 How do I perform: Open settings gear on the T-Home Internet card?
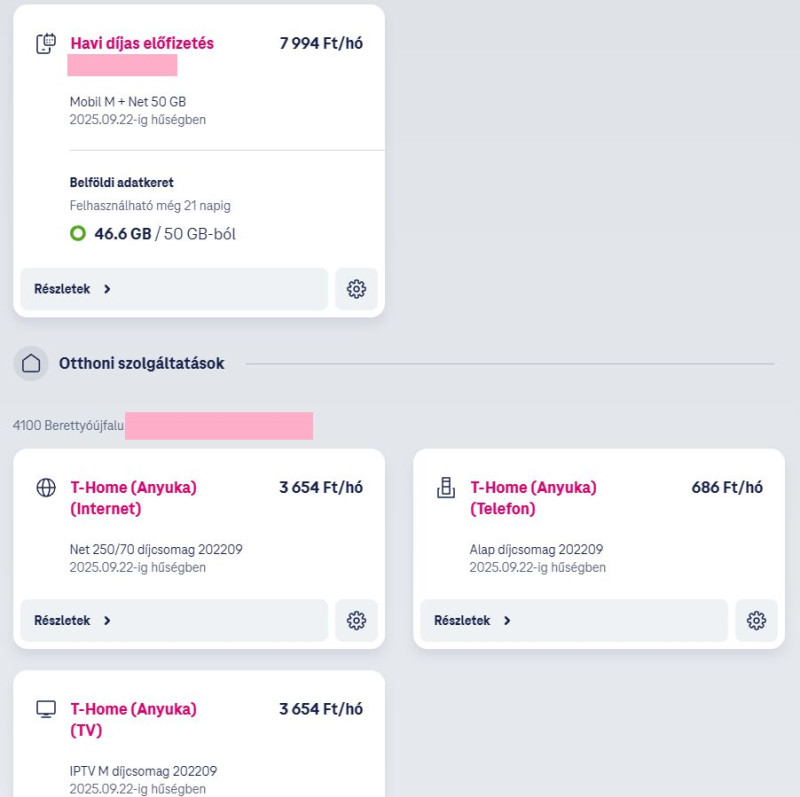pyautogui.click(x=356, y=620)
